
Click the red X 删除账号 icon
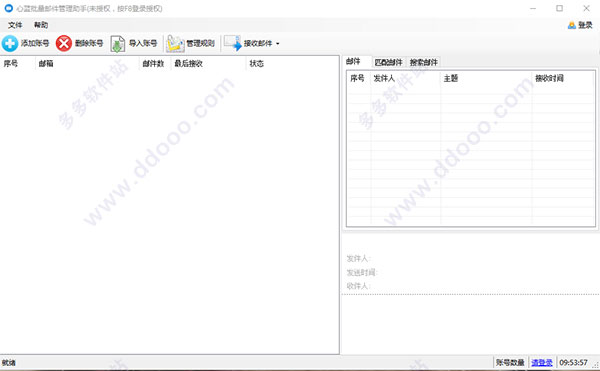click(64, 43)
